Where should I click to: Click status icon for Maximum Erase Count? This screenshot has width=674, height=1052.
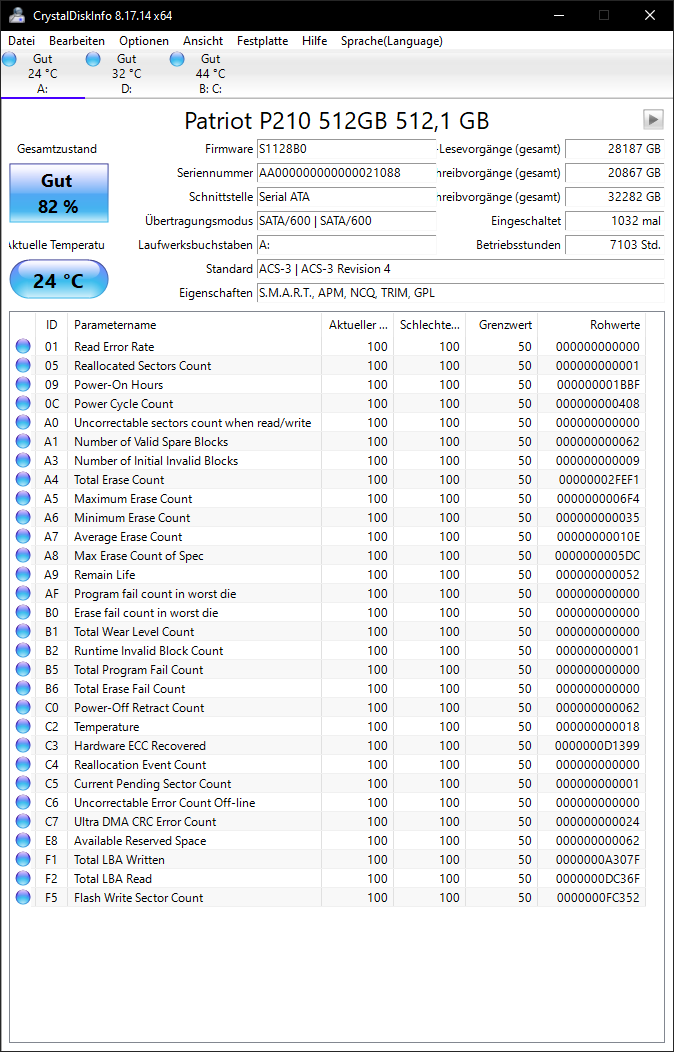23,498
